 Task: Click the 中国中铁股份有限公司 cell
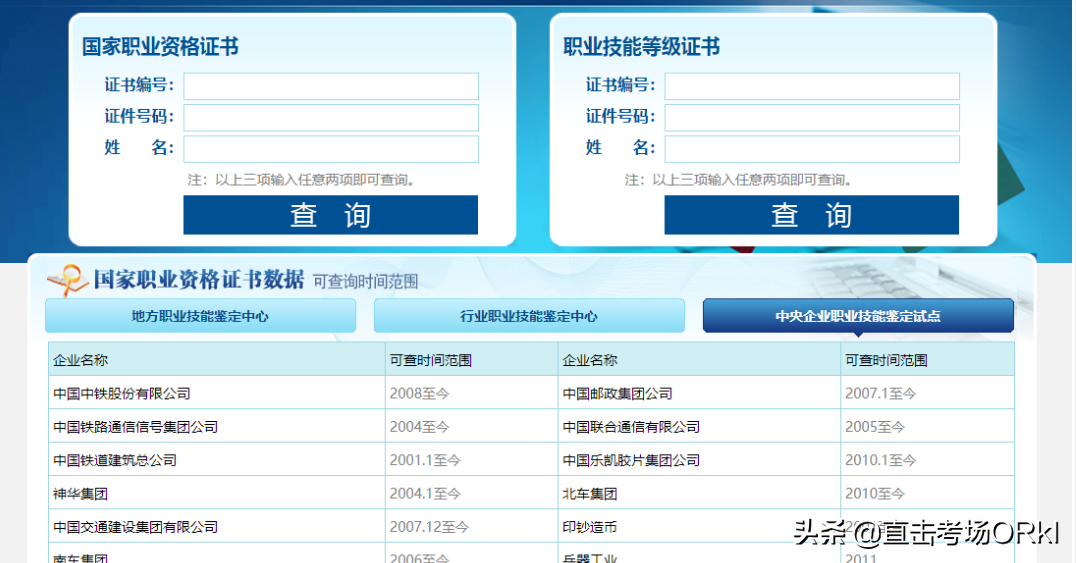(x=217, y=393)
